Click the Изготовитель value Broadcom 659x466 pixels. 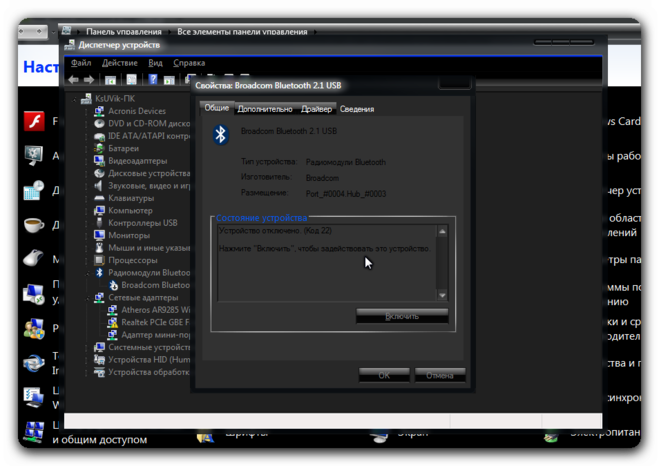click(322, 178)
